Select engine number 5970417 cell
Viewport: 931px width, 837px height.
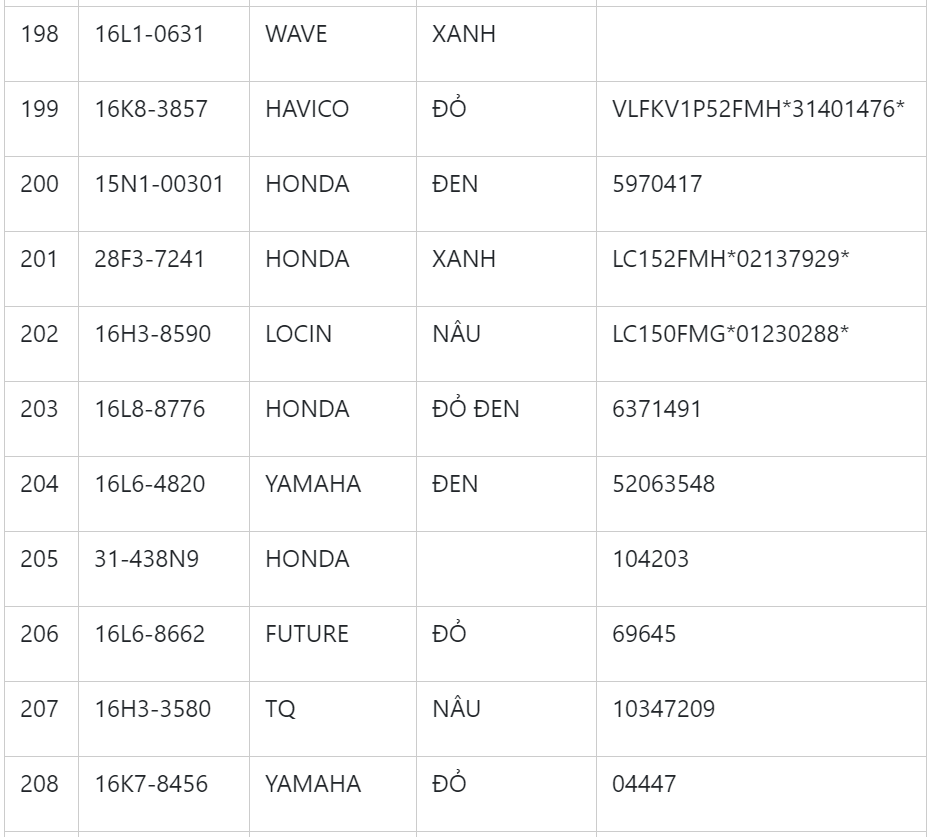click(x=657, y=185)
